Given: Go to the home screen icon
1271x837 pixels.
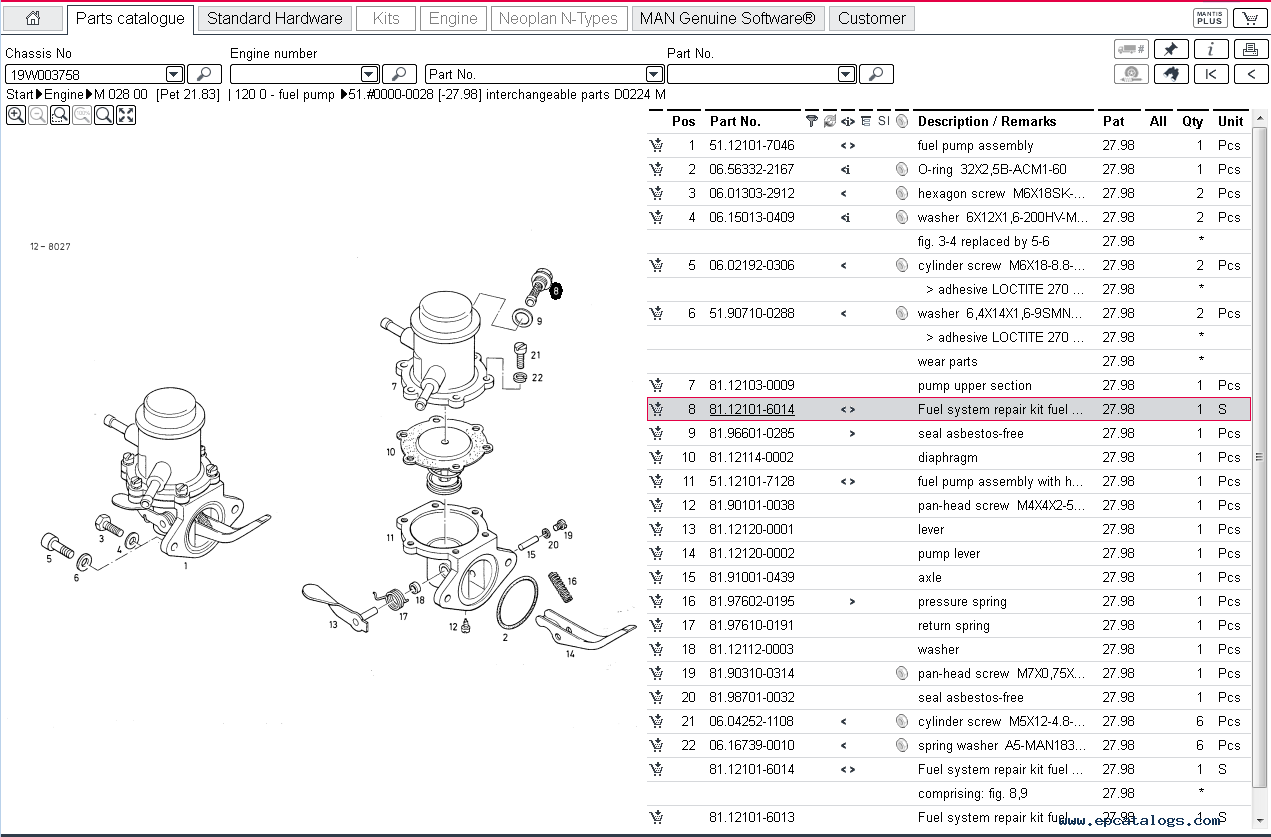Looking at the screenshot, I should point(33,18).
